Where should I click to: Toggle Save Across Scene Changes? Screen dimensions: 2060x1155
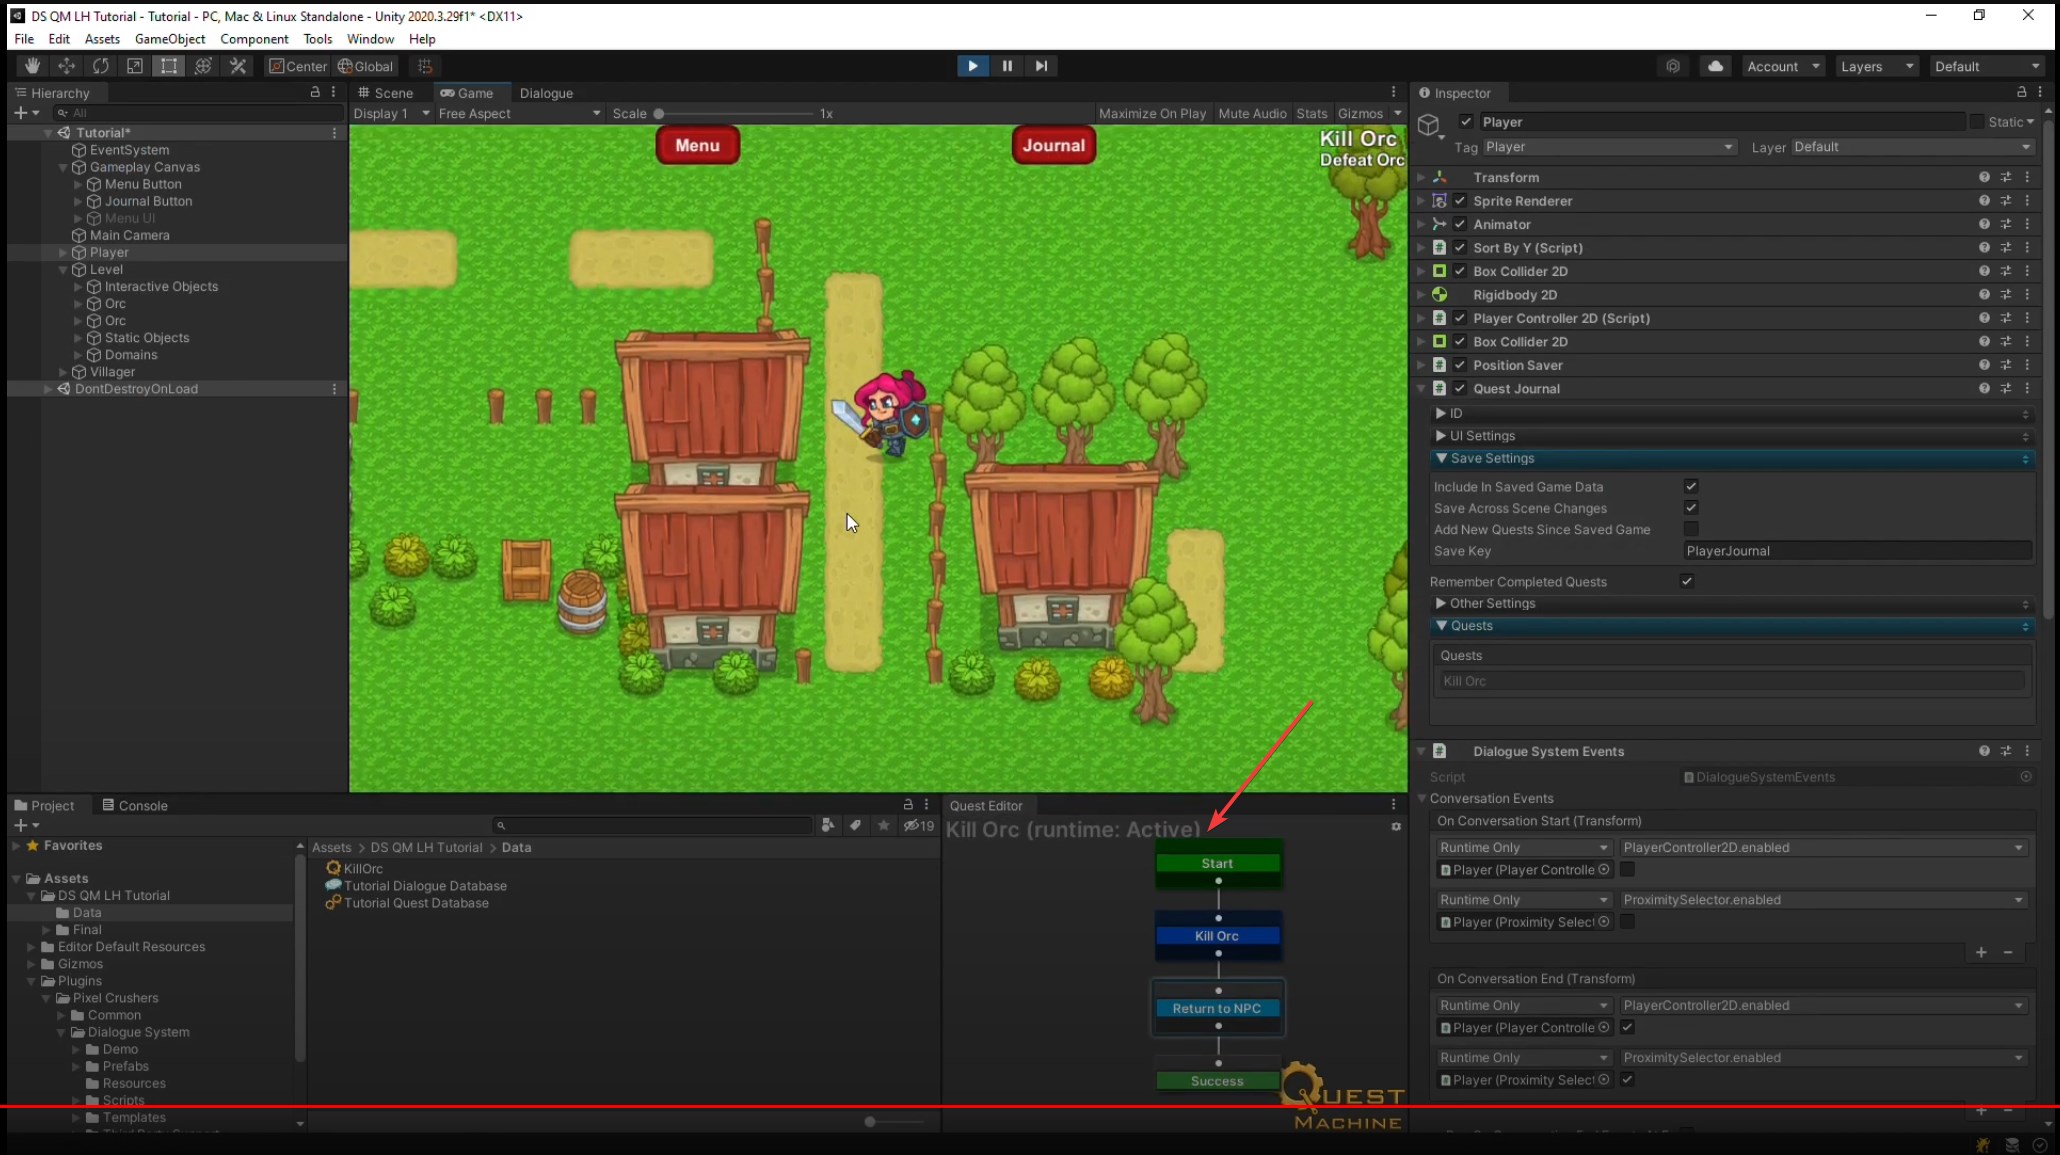coord(1691,508)
